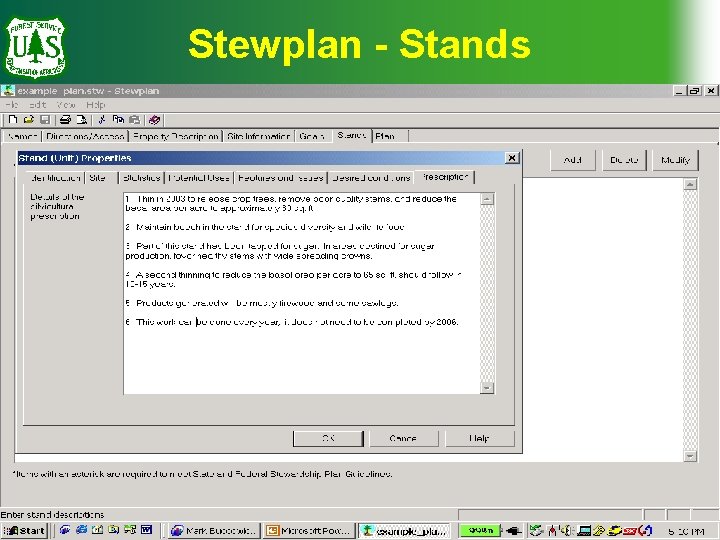
Task: Click the Help button in the dialog
Action: 479,439
